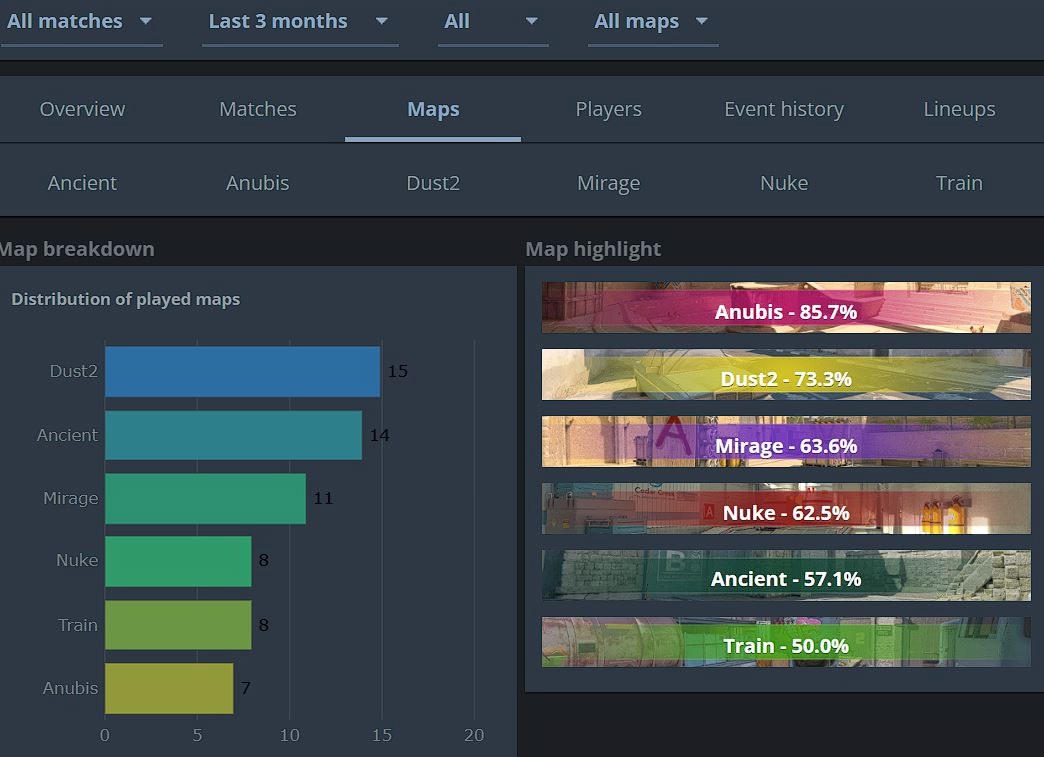Click the Map breakdown heading
The height and width of the screenshot is (757, 1044).
tap(77, 249)
